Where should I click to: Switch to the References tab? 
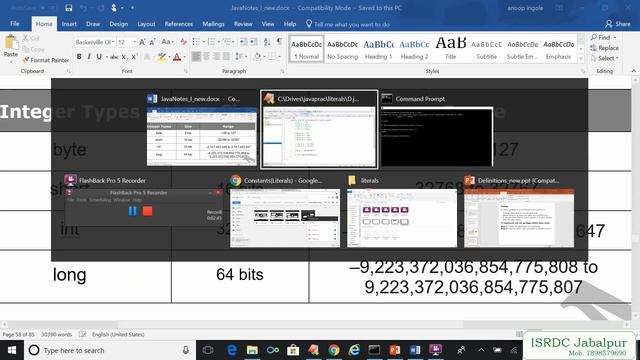click(179, 24)
